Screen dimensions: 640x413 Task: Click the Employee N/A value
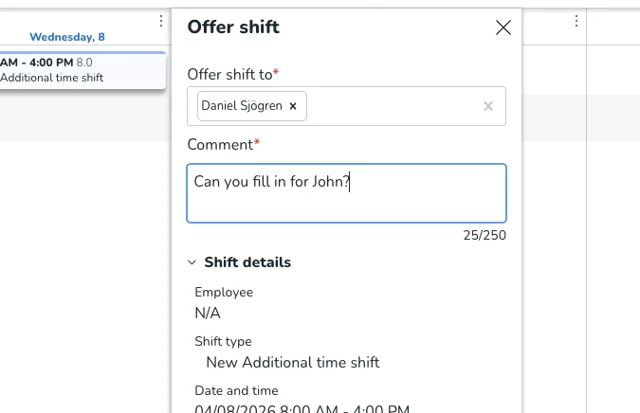coord(207,313)
